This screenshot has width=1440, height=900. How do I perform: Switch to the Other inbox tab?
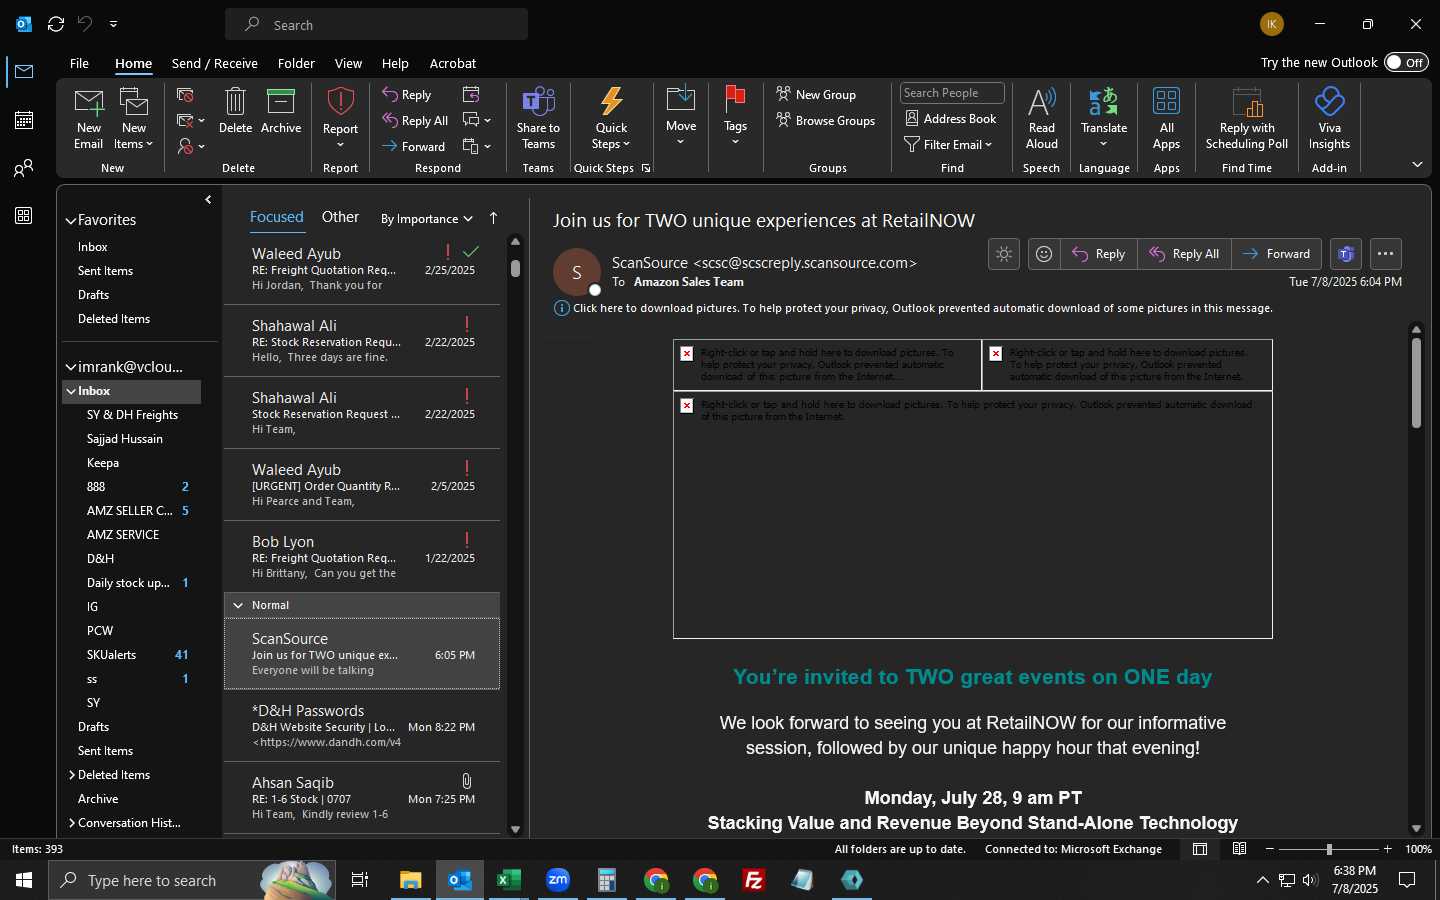(340, 217)
